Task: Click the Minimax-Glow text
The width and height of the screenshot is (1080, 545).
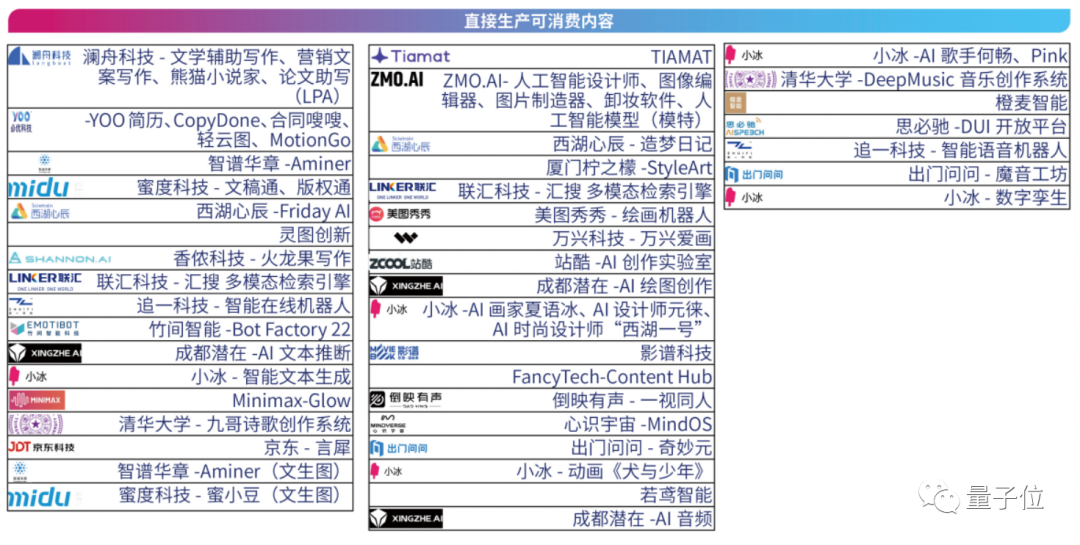Action: 291,400
